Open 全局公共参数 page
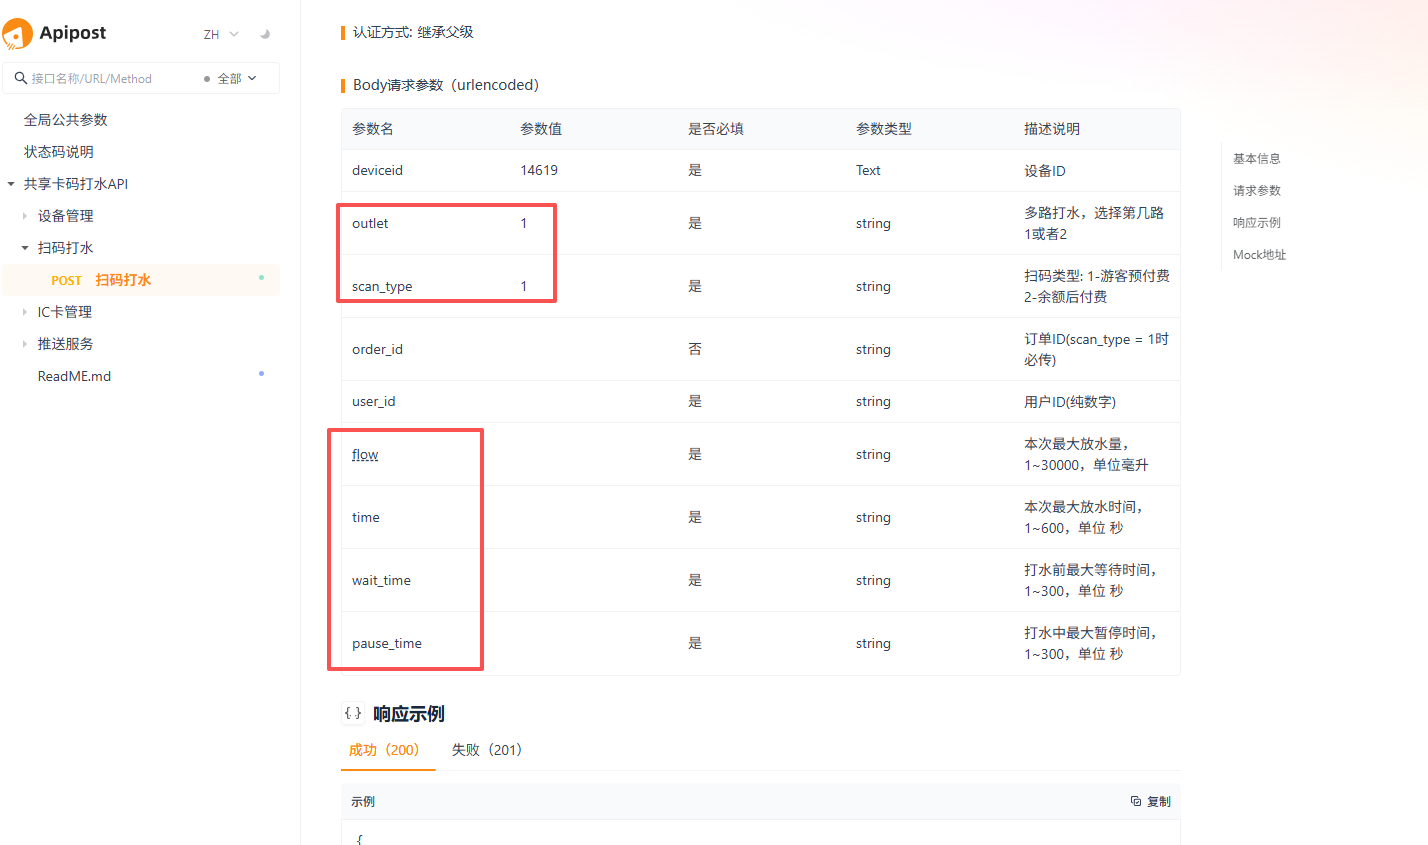Viewport: 1428px width, 845px height. point(66,120)
